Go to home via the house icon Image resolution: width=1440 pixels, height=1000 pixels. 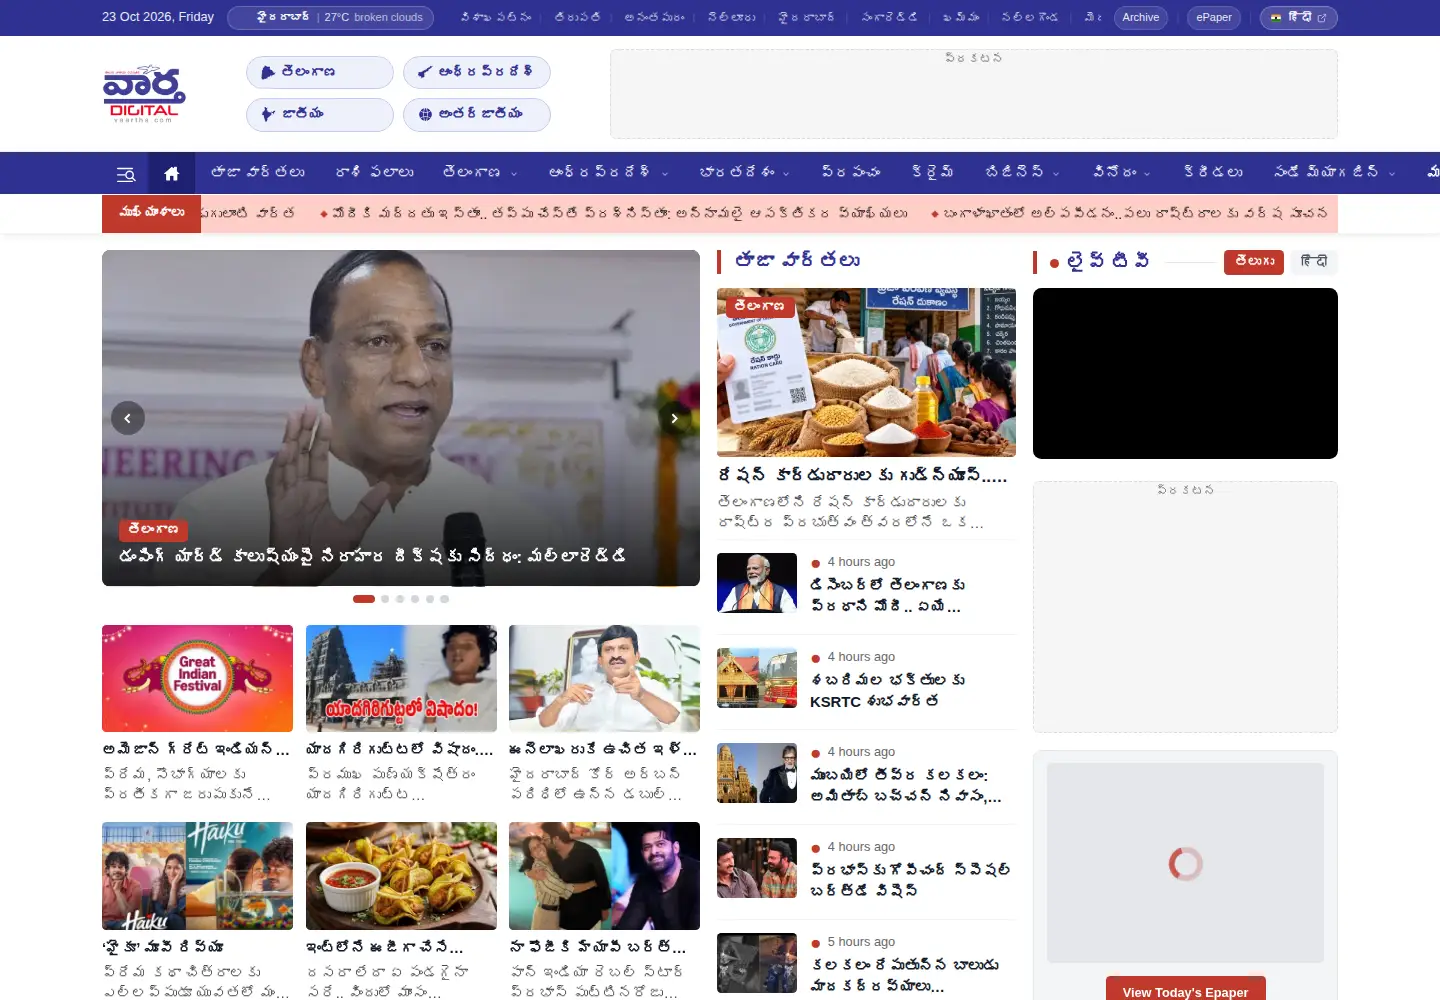pos(172,174)
